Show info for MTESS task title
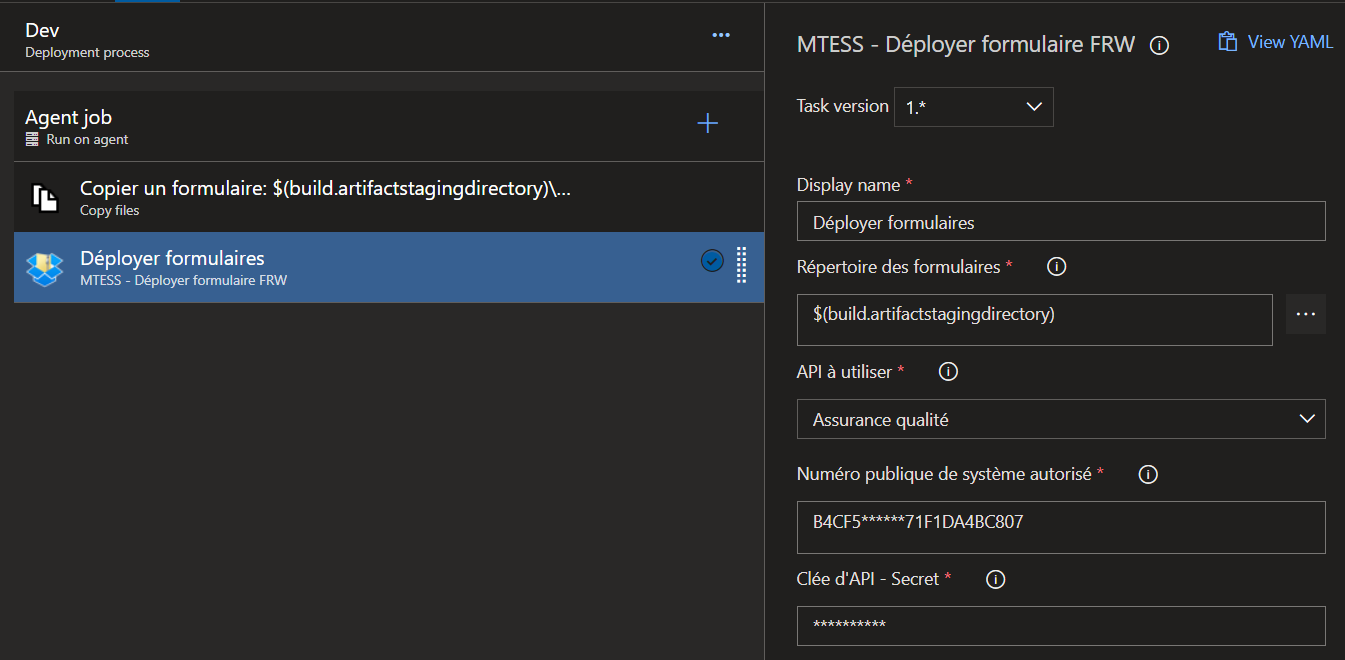 [1159, 45]
